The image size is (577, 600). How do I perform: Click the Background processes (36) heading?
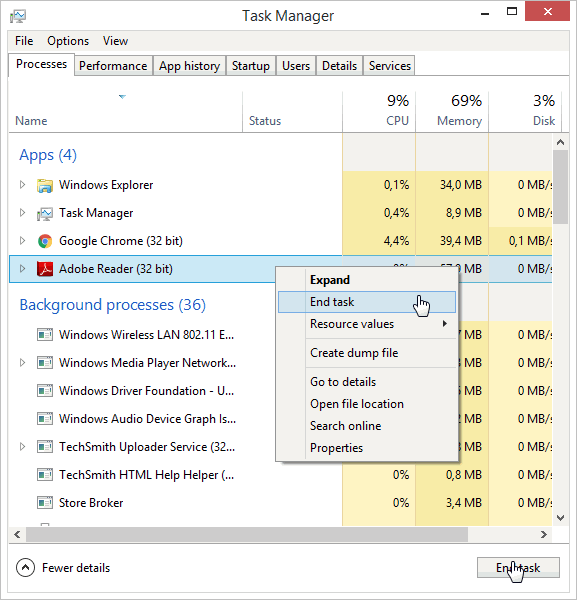pos(112,305)
